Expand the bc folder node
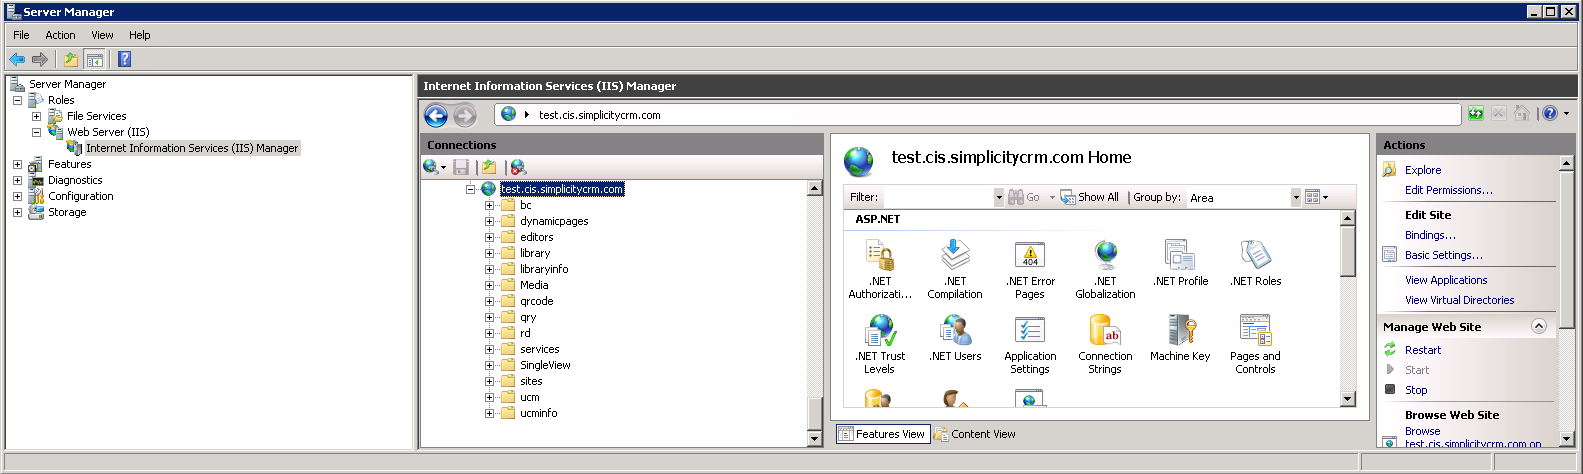 coord(490,205)
